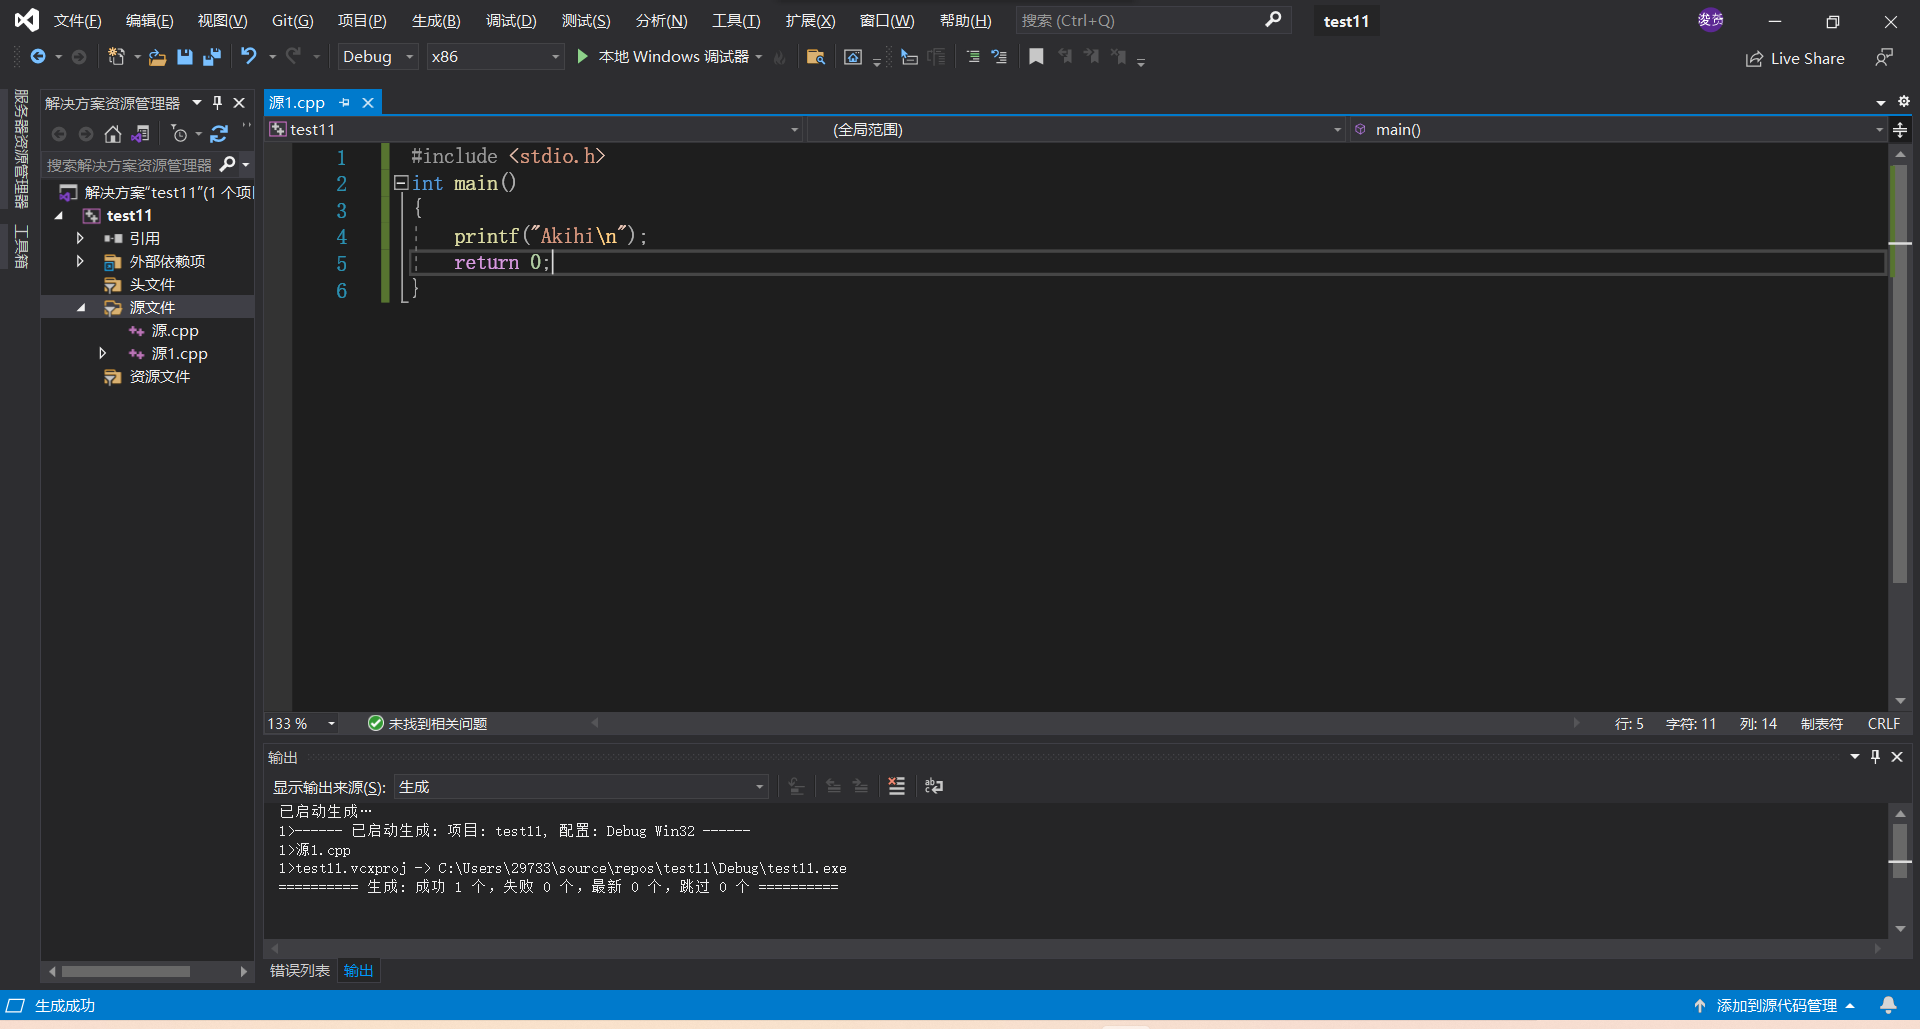The height and width of the screenshot is (1029, 1920).
Task: Click the 添加到源代码管理 button
Action: (x=1775, y=1005)
